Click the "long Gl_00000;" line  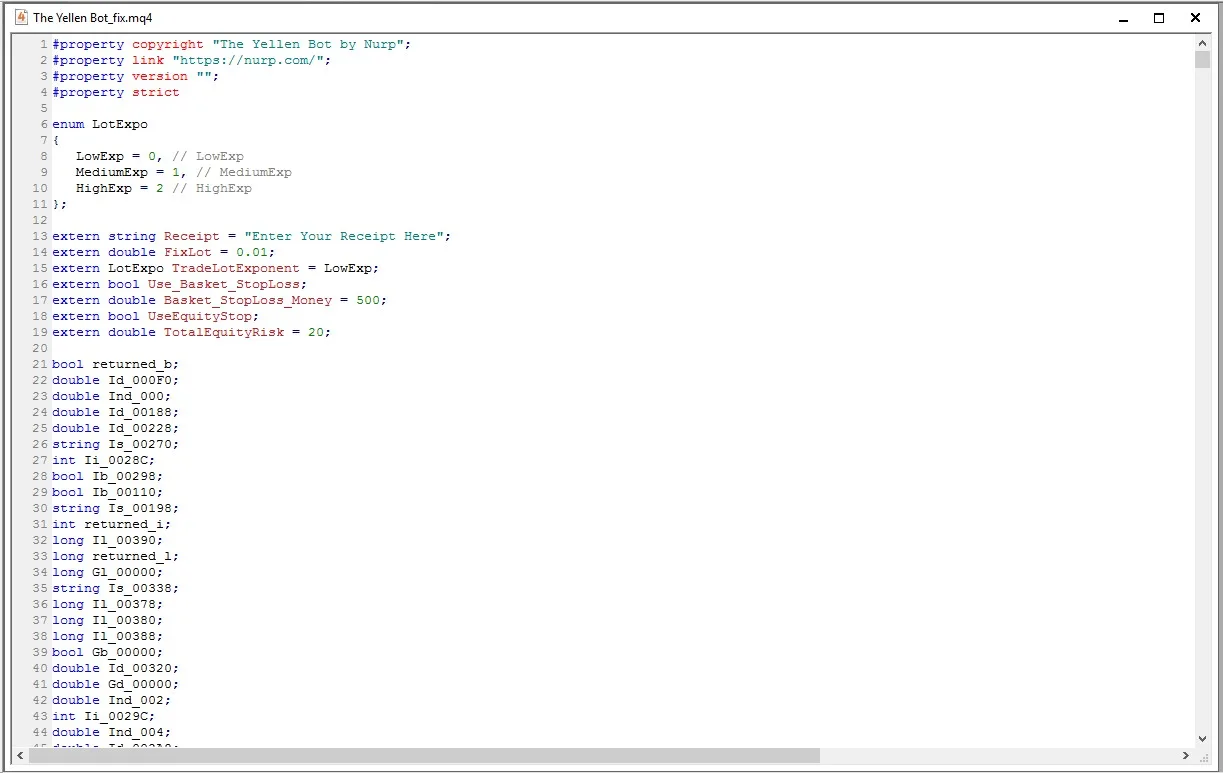click(x=108, y=572)
